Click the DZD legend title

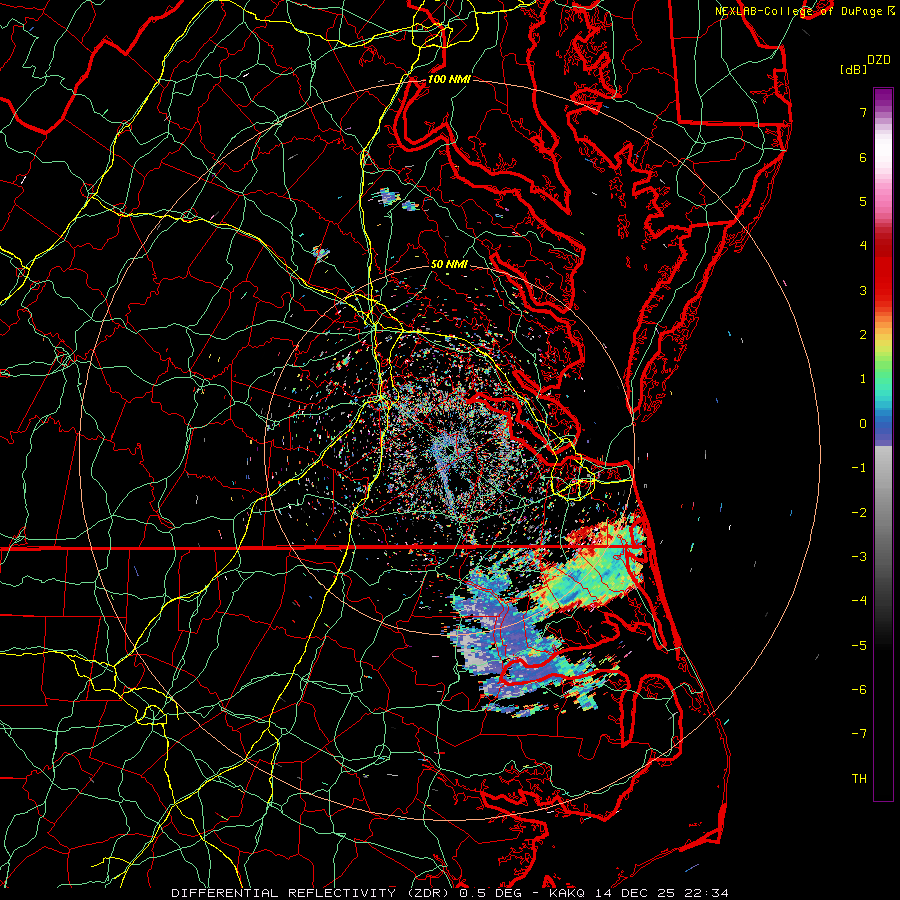point(878,60)
